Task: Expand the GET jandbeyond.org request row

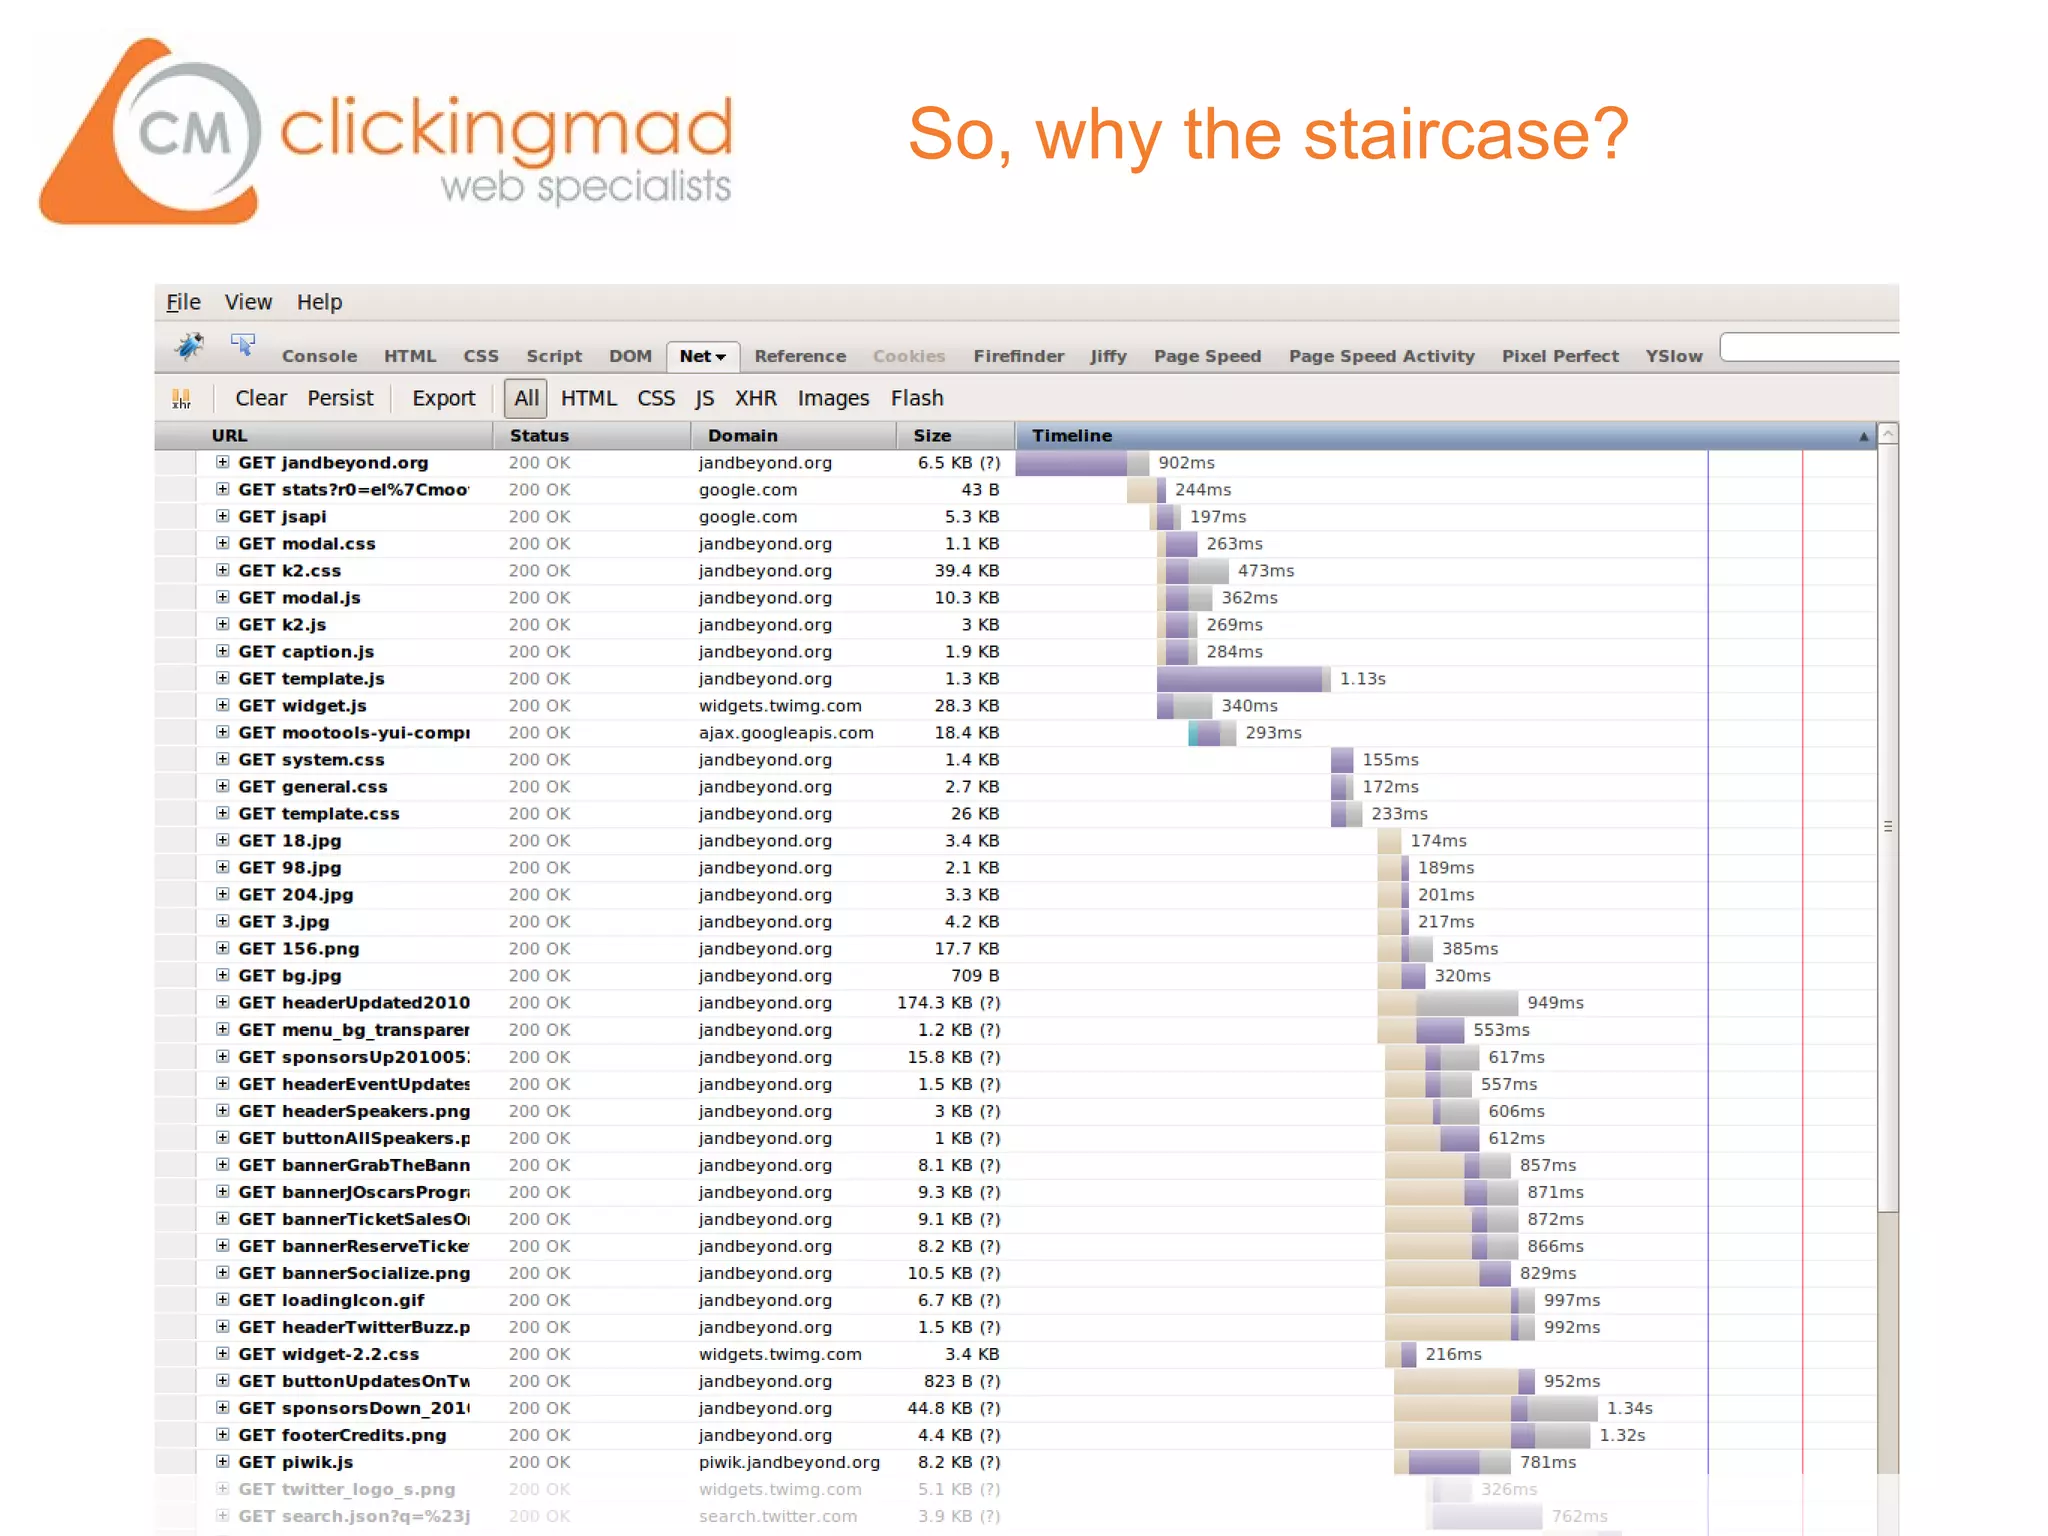Action: [x=223, y=462]
